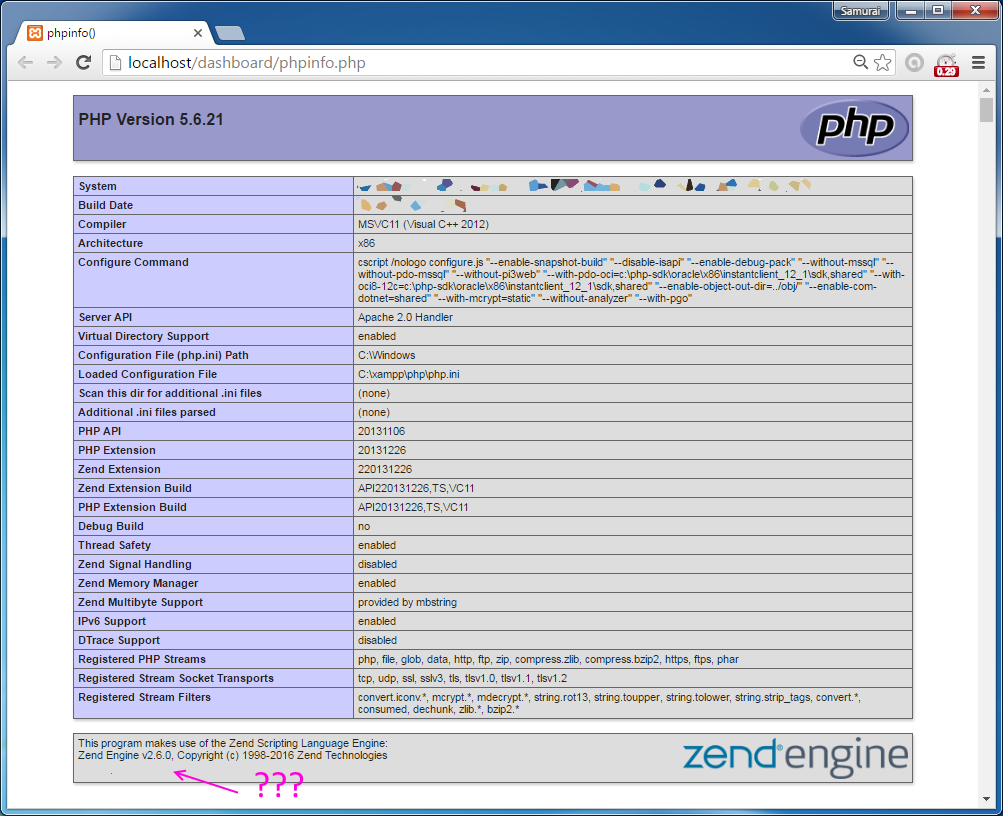Click the Registered Stream Filters label

pyautogui.click(x=145, y=698)
